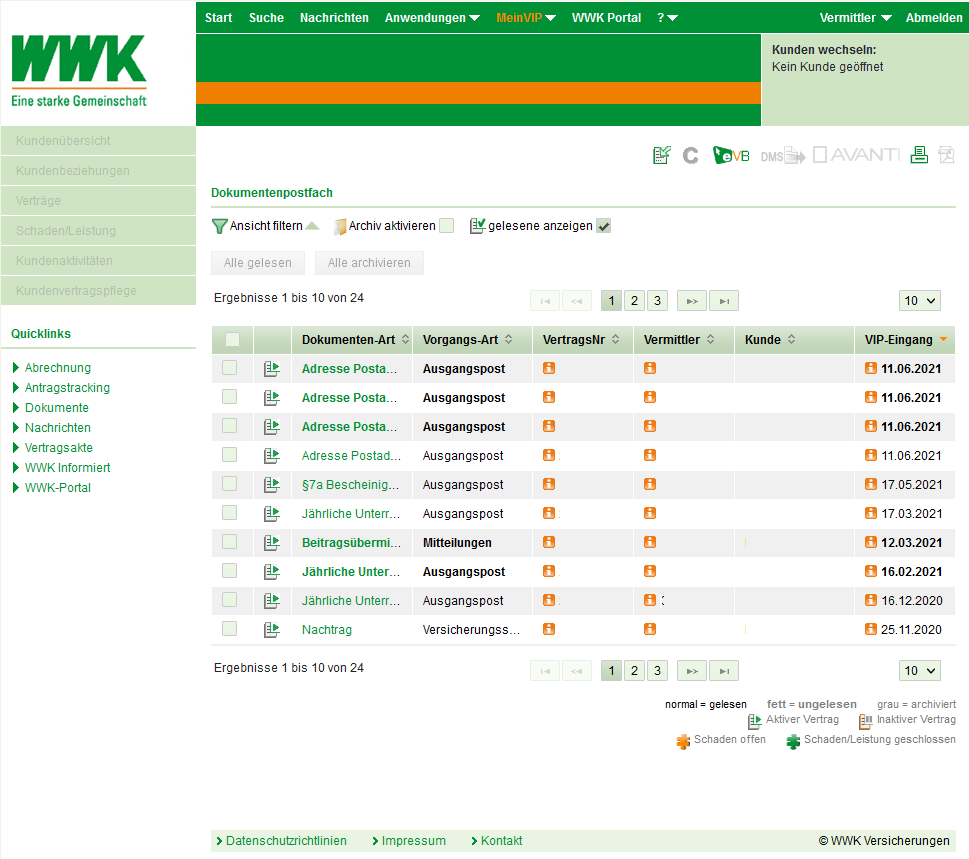Open Abrechnung quicklink
The width and height of the screenshot is (969, 859).
tap(57, 368)
